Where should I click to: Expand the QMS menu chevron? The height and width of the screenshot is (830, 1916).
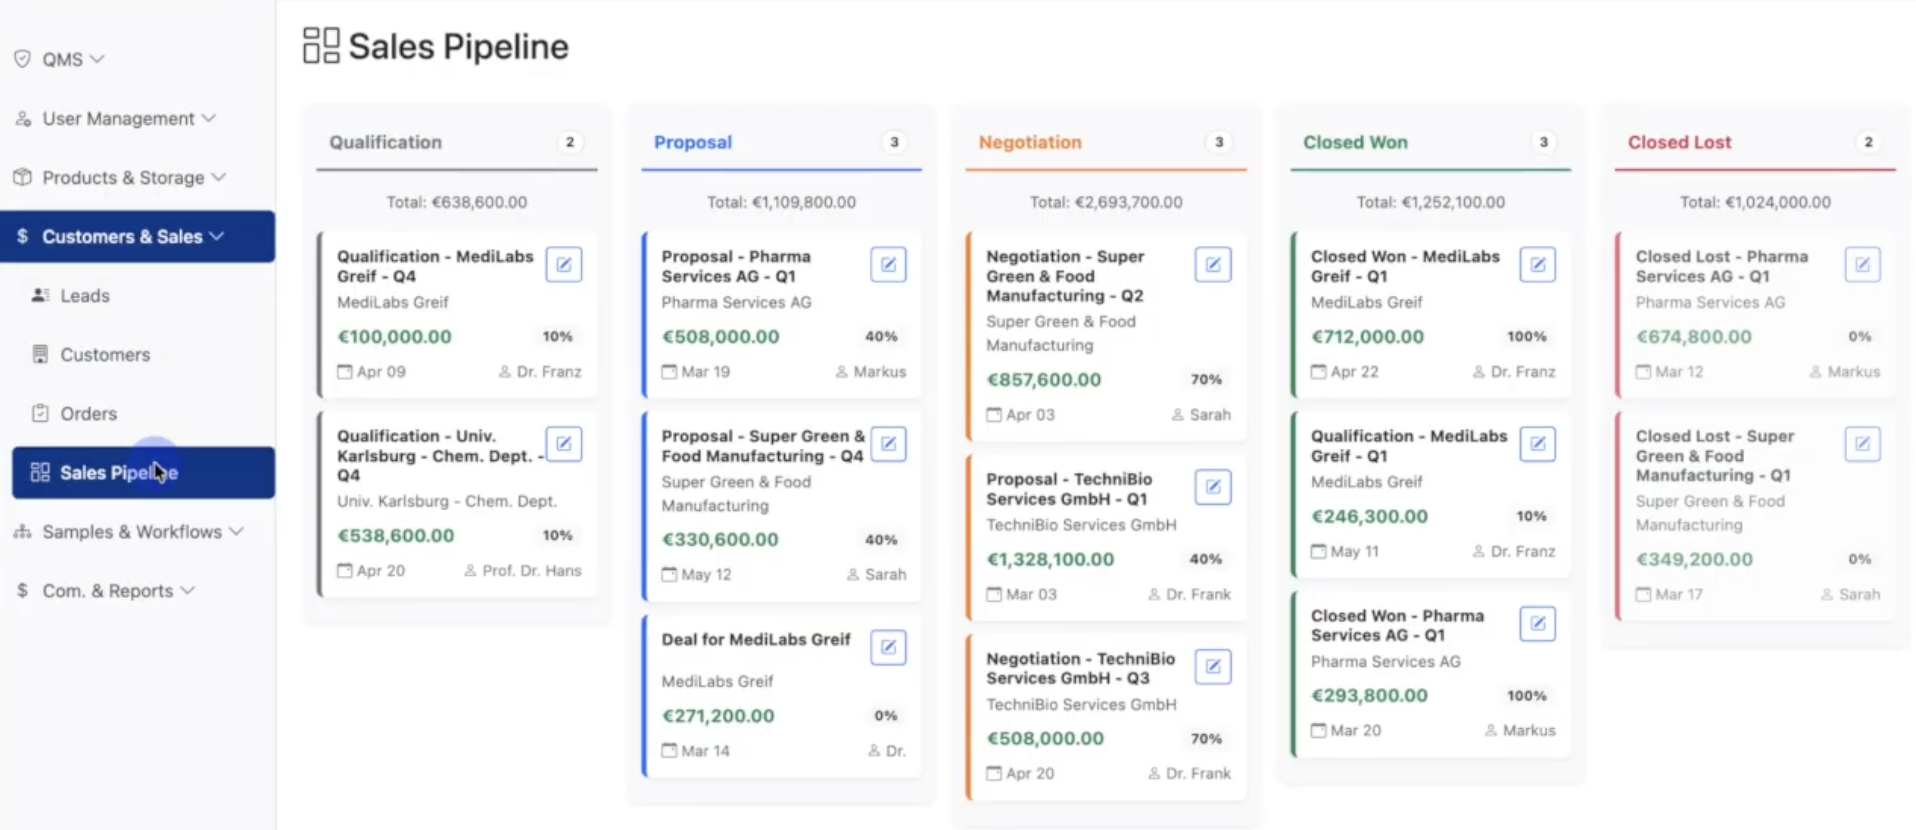97,59
